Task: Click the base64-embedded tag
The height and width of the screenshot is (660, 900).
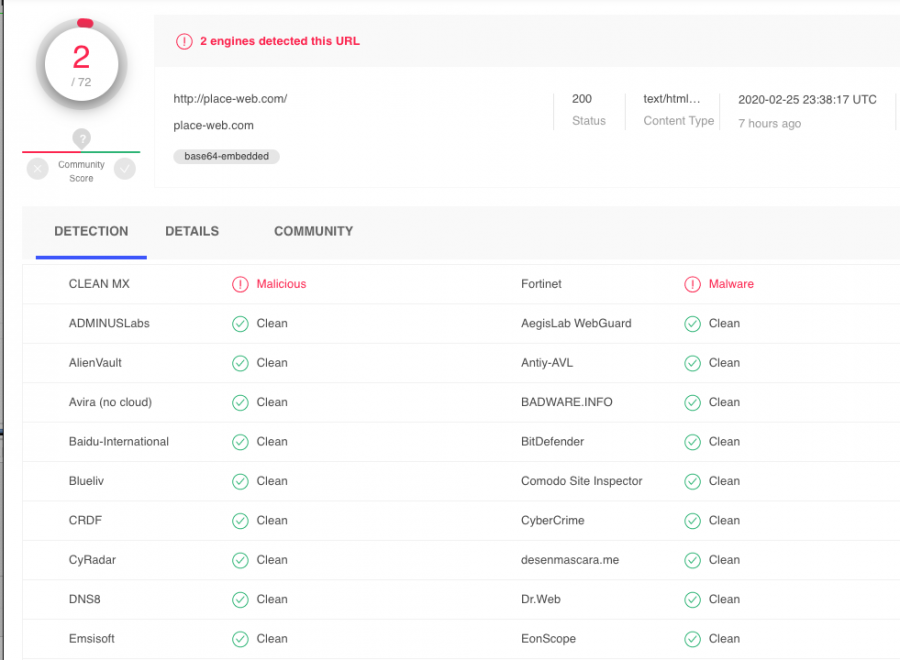Action: coord(227,156)
